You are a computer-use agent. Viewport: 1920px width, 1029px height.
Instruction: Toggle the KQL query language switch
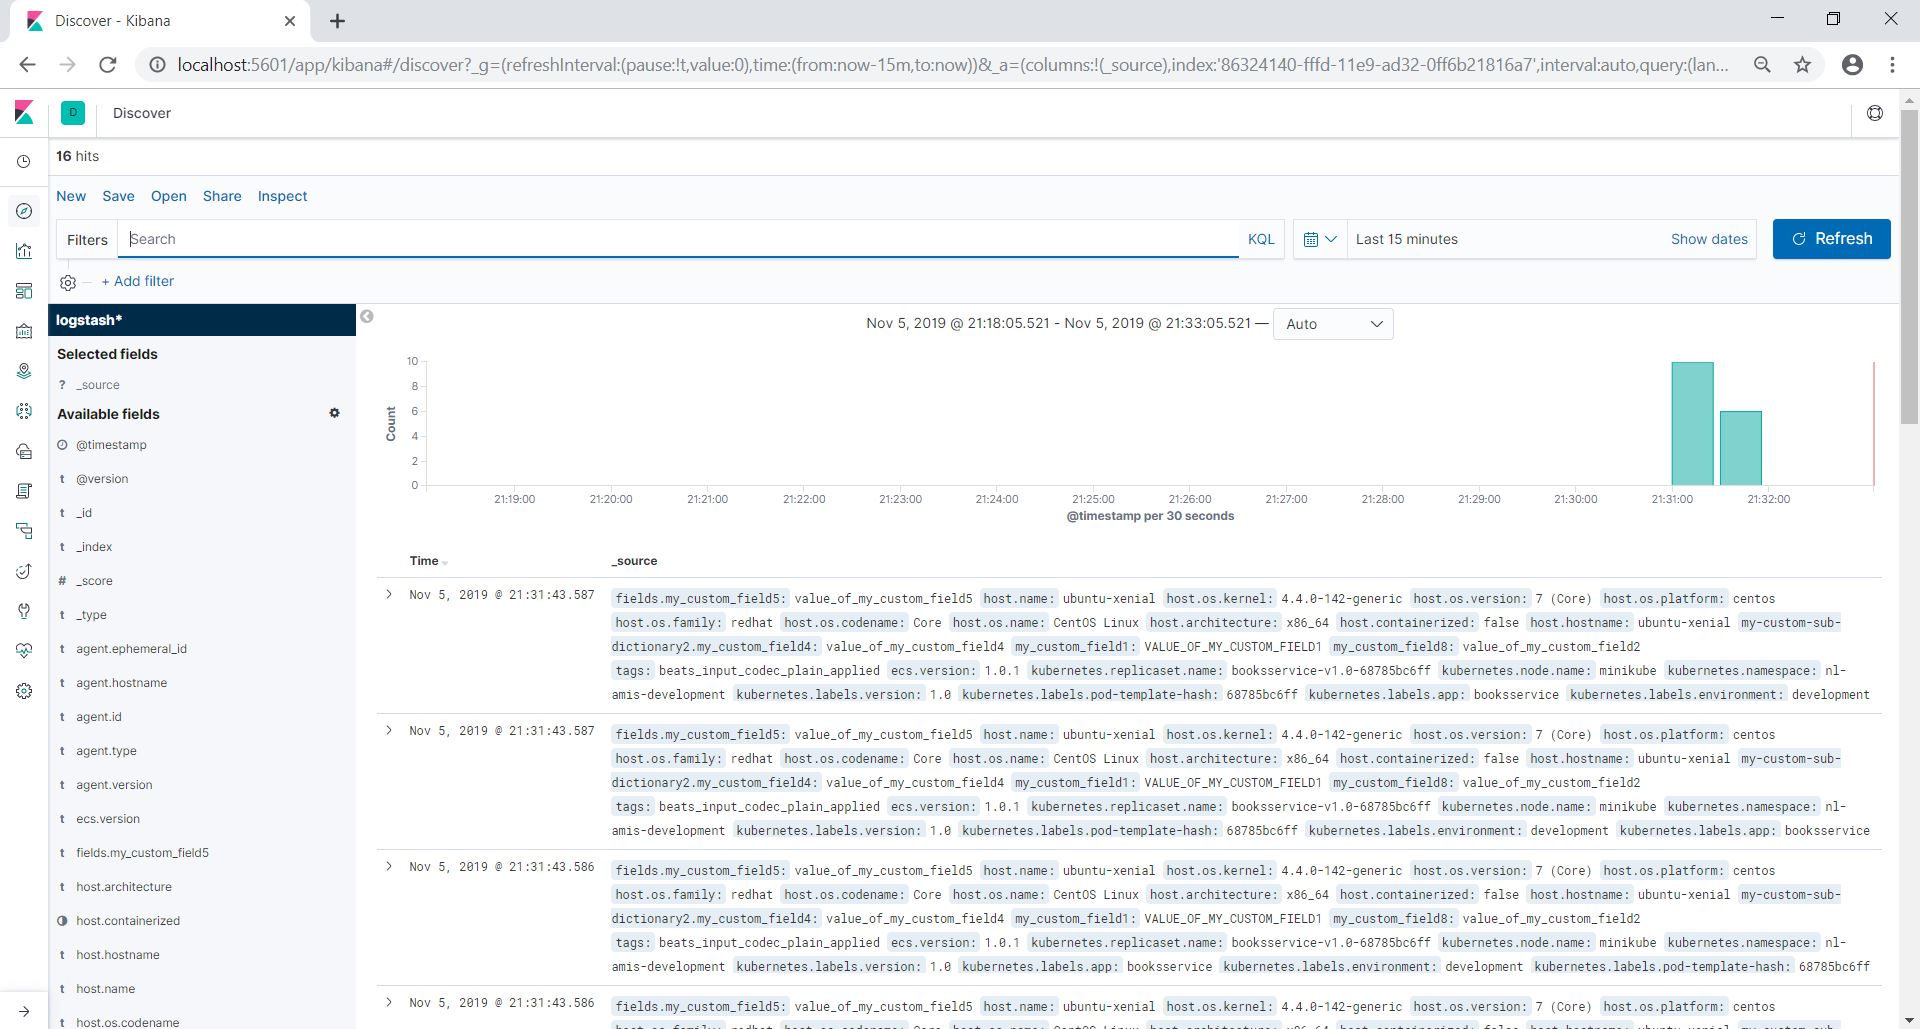tap(1260, 239)
